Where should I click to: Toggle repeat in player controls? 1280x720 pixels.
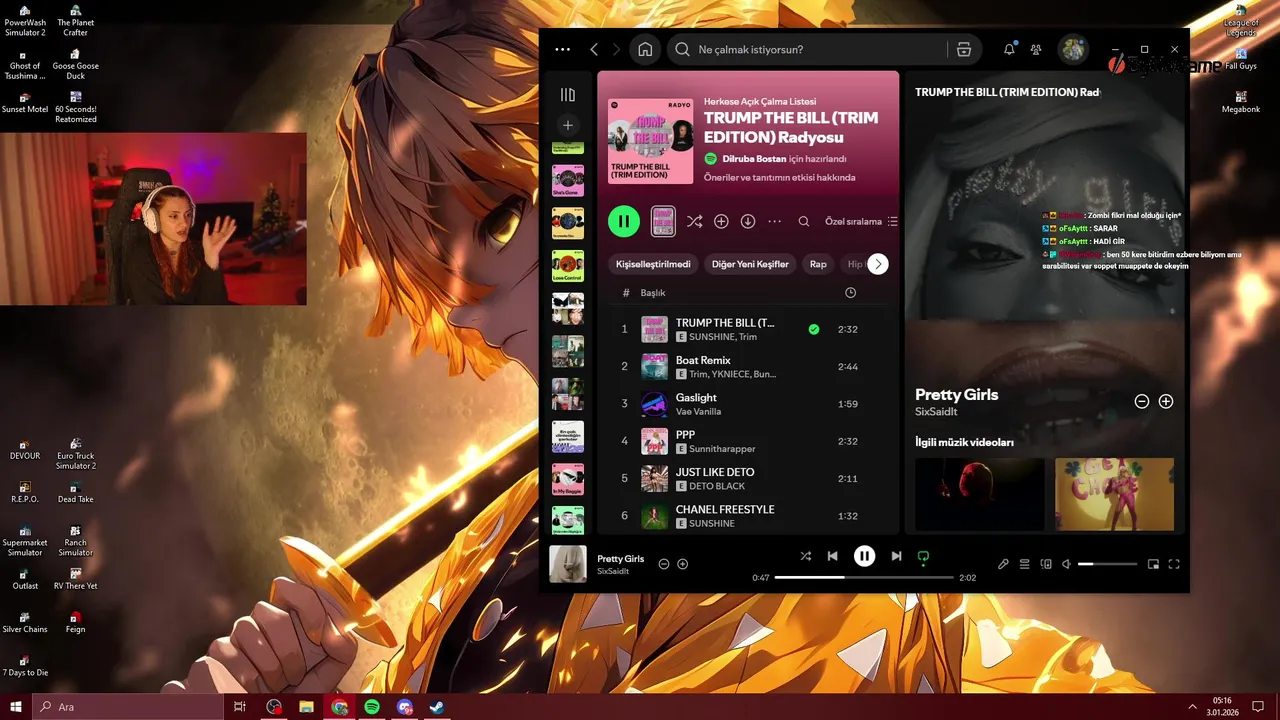923,556
